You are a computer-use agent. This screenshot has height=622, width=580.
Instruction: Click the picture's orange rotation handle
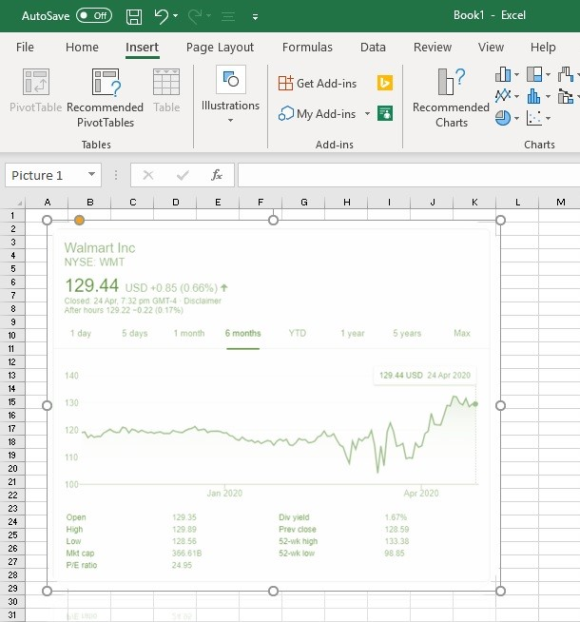[79, 220]
